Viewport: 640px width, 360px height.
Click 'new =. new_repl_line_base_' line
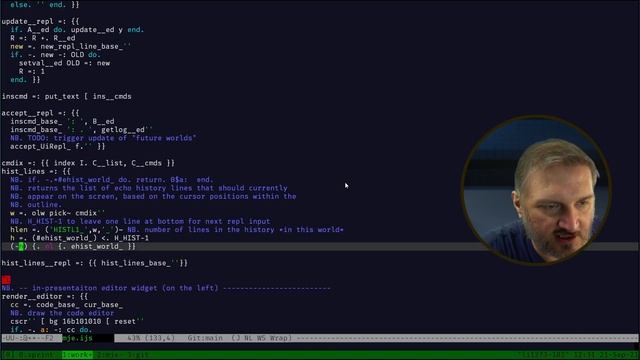(x=71, y=47)
